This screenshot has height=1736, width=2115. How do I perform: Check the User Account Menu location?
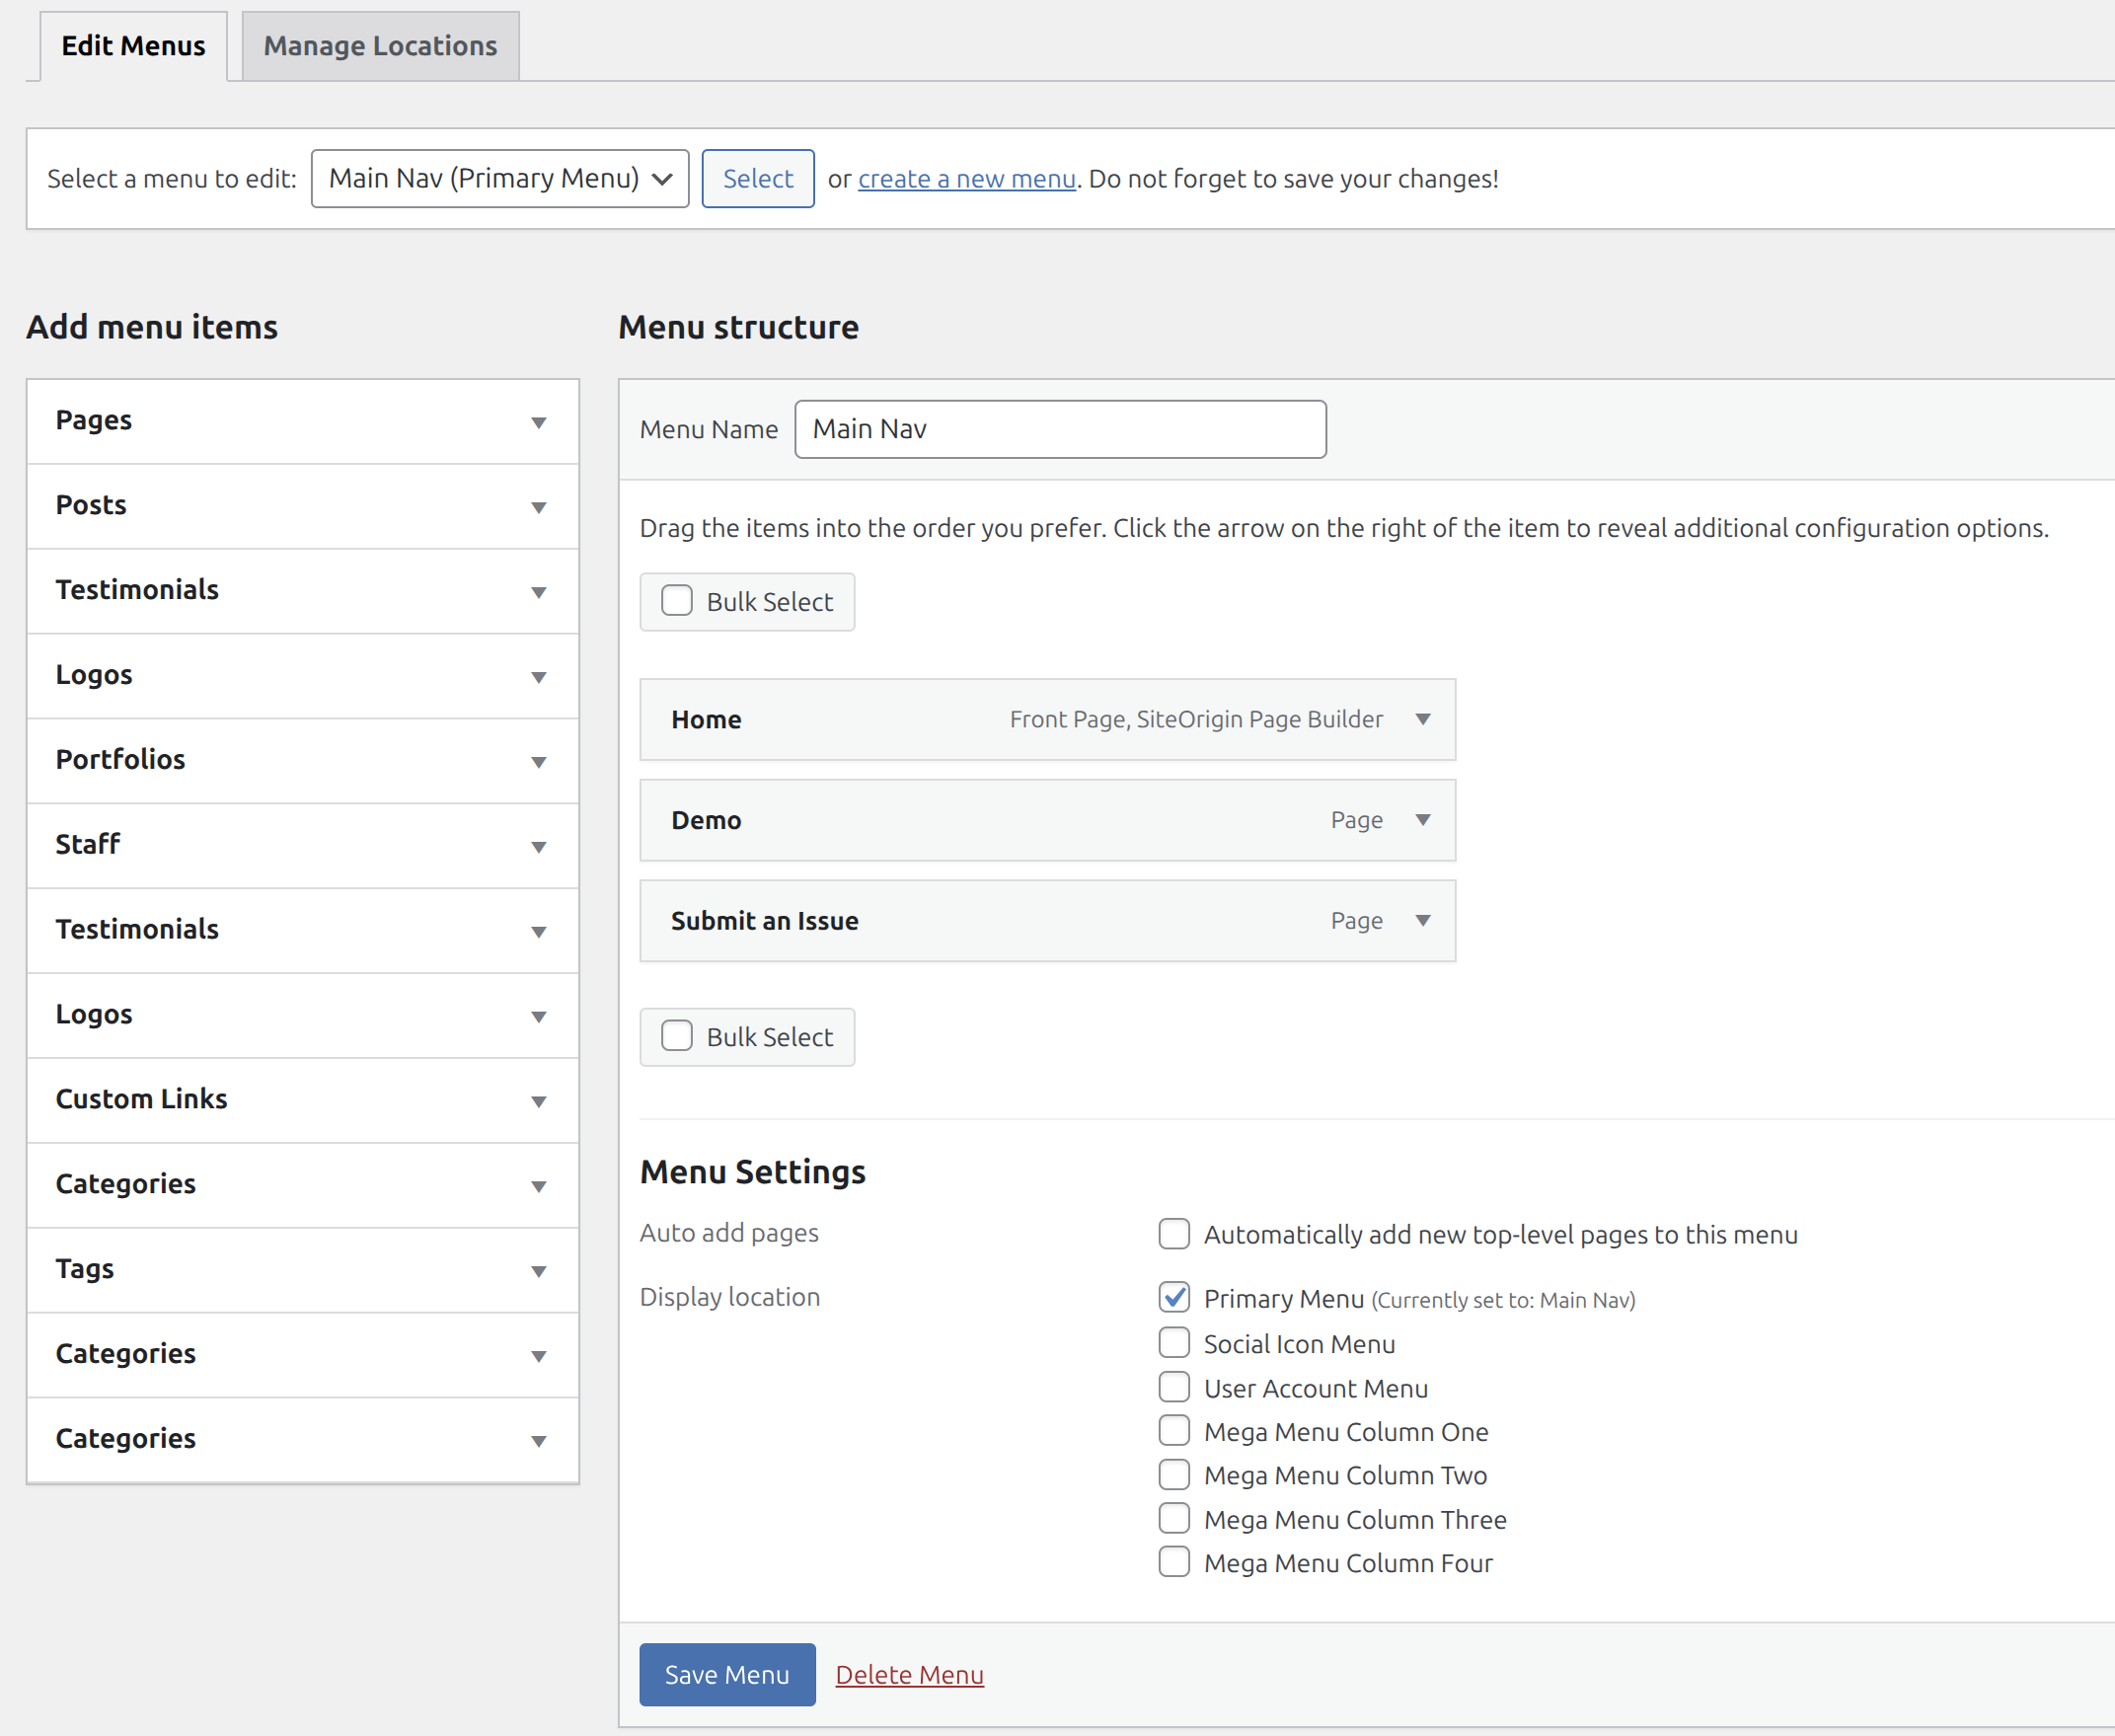click(1174, 1387)
